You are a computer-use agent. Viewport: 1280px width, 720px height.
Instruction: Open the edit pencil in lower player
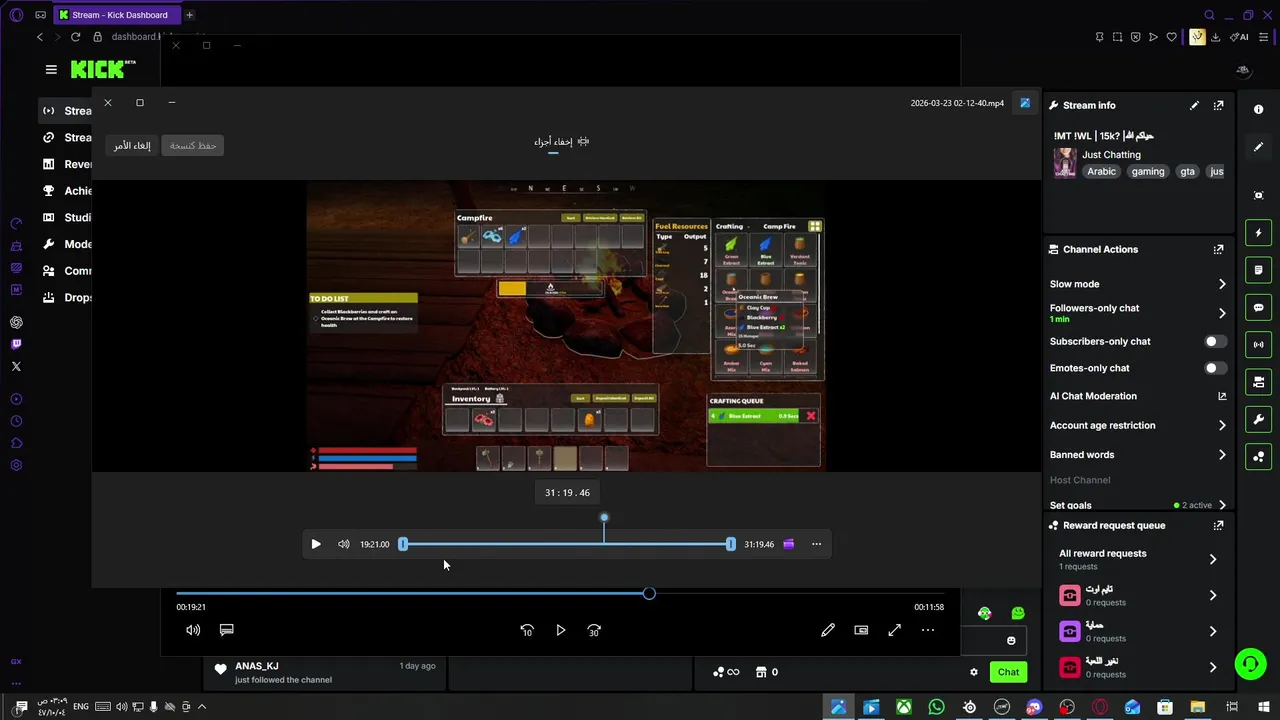click(828, 630)
